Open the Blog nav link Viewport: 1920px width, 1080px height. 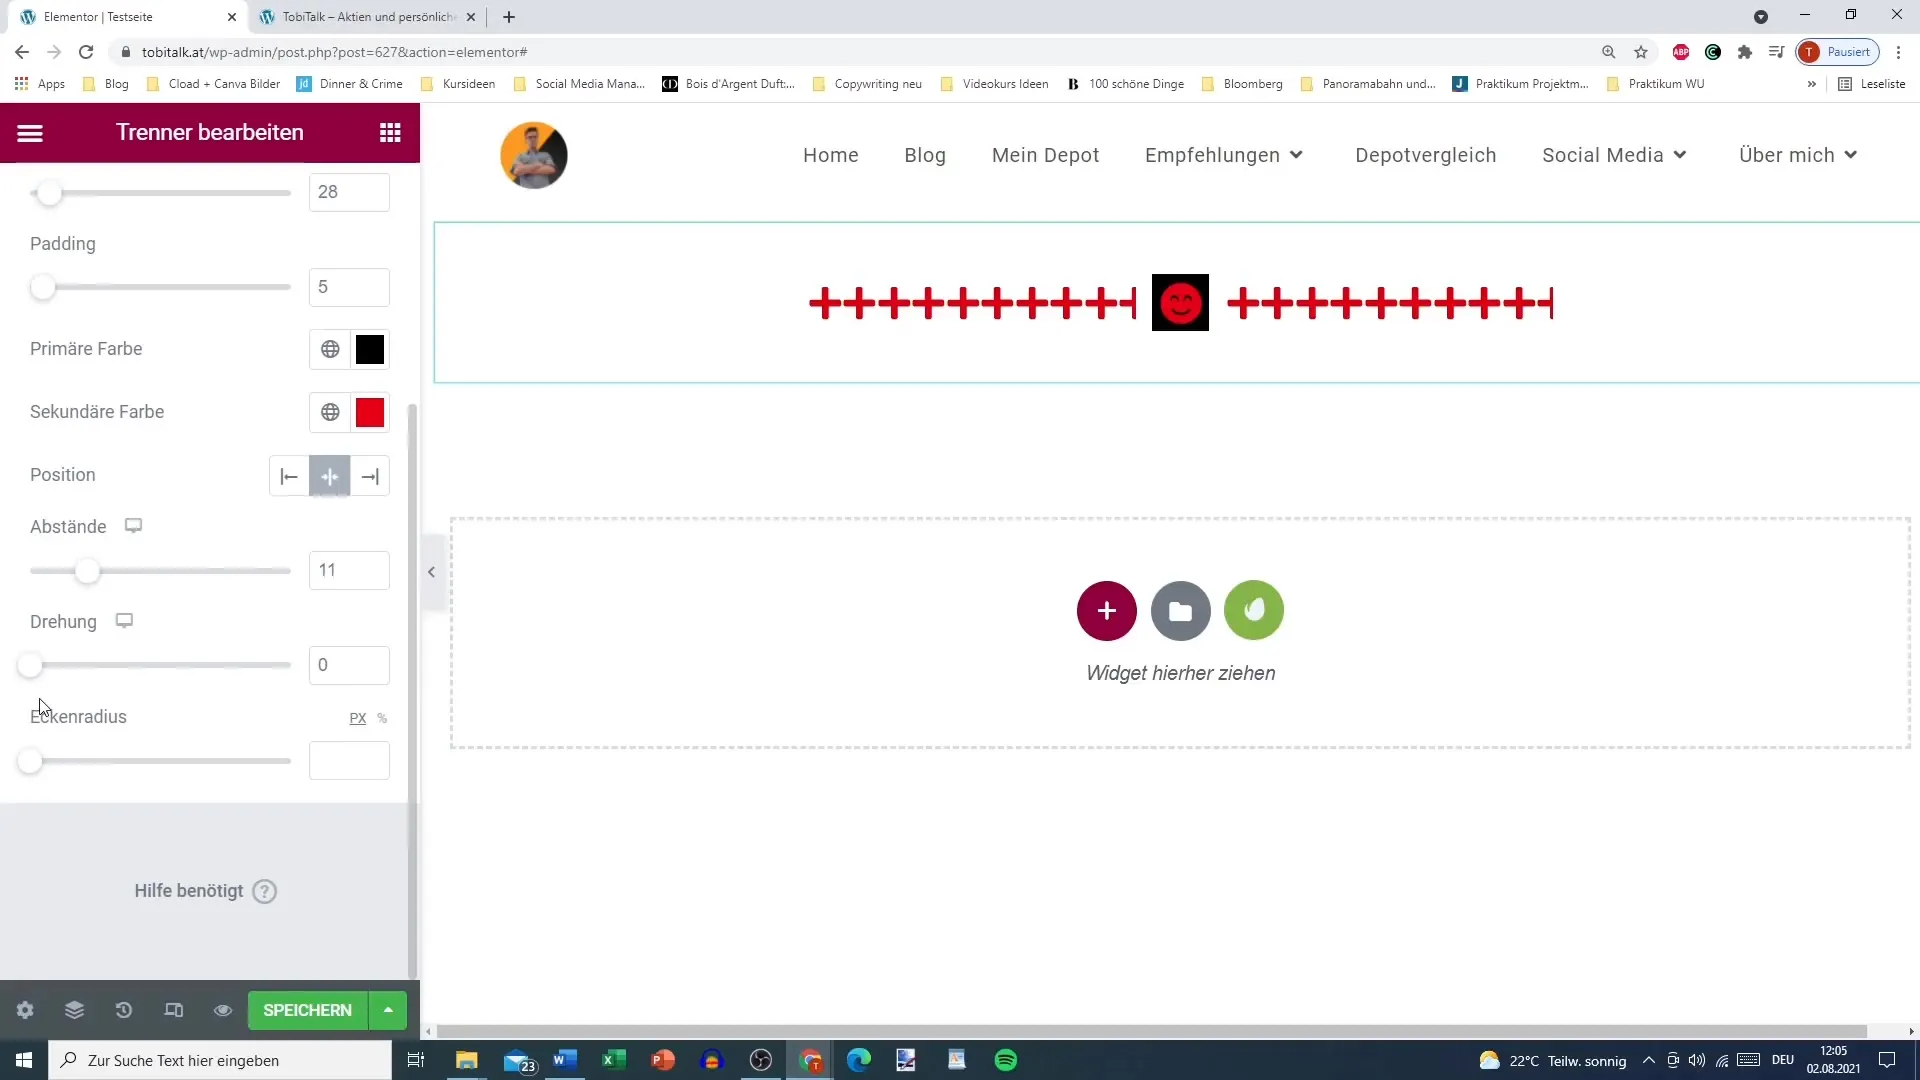925,155
